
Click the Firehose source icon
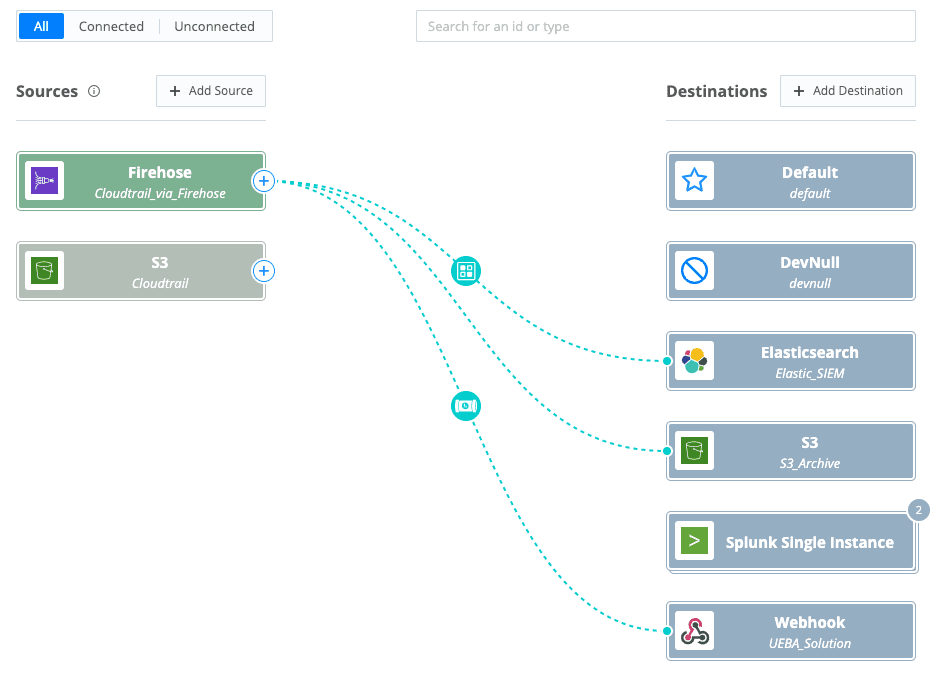[x=44, y=181]
